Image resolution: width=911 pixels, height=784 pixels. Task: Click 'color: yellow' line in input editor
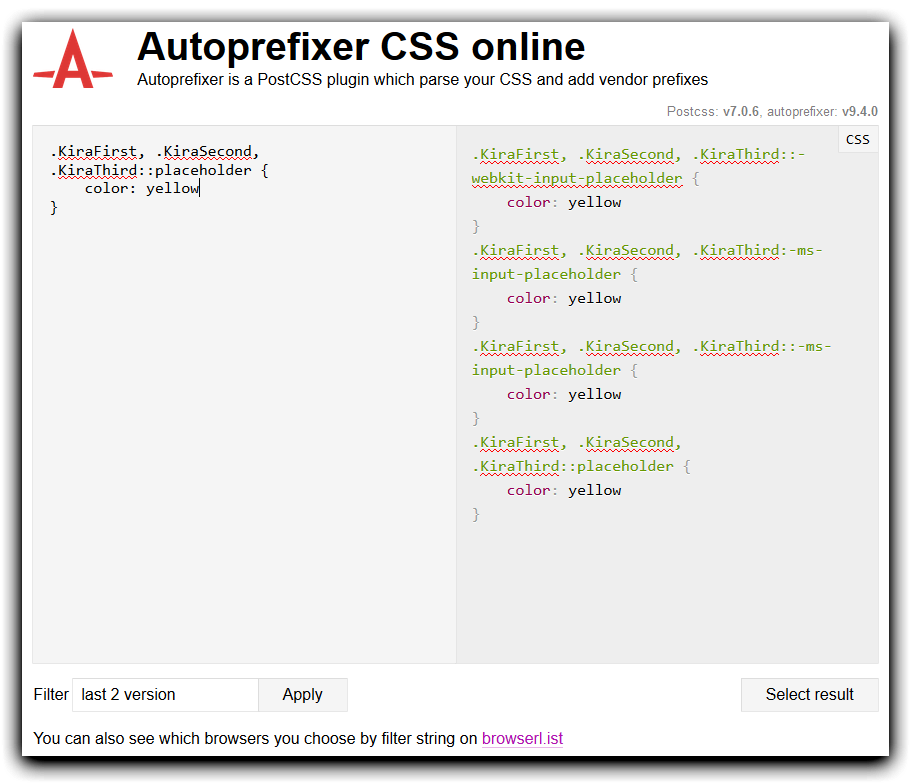(x=142, y=188)
